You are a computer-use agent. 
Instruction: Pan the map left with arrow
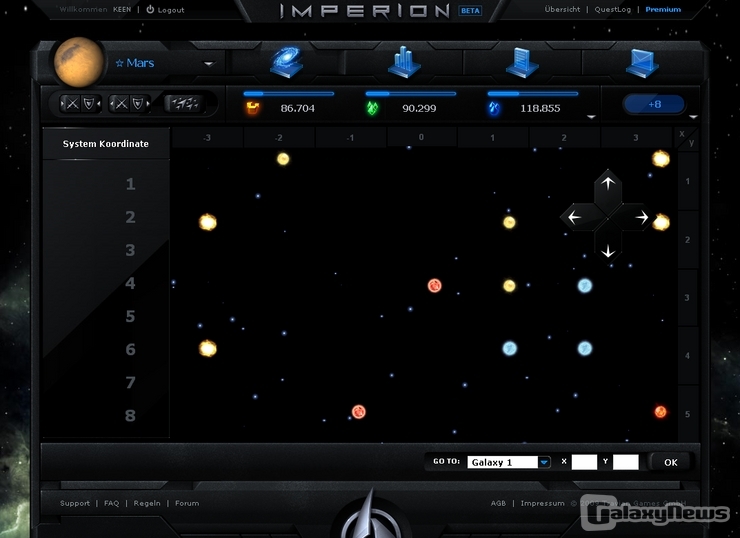pos(575,217)
